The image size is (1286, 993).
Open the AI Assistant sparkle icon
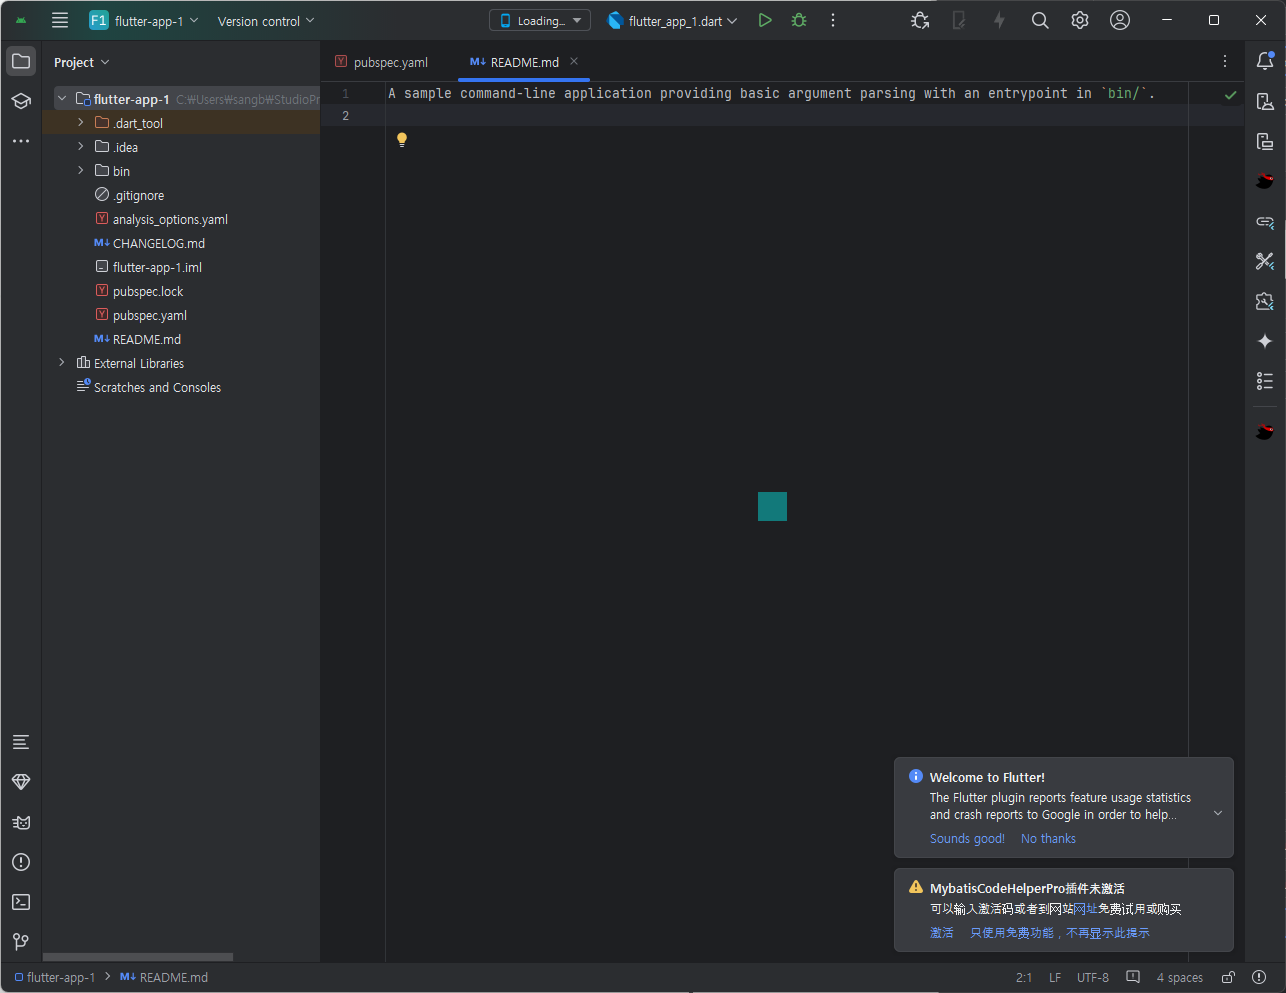pyautogui.click(x=1264, y=341)
